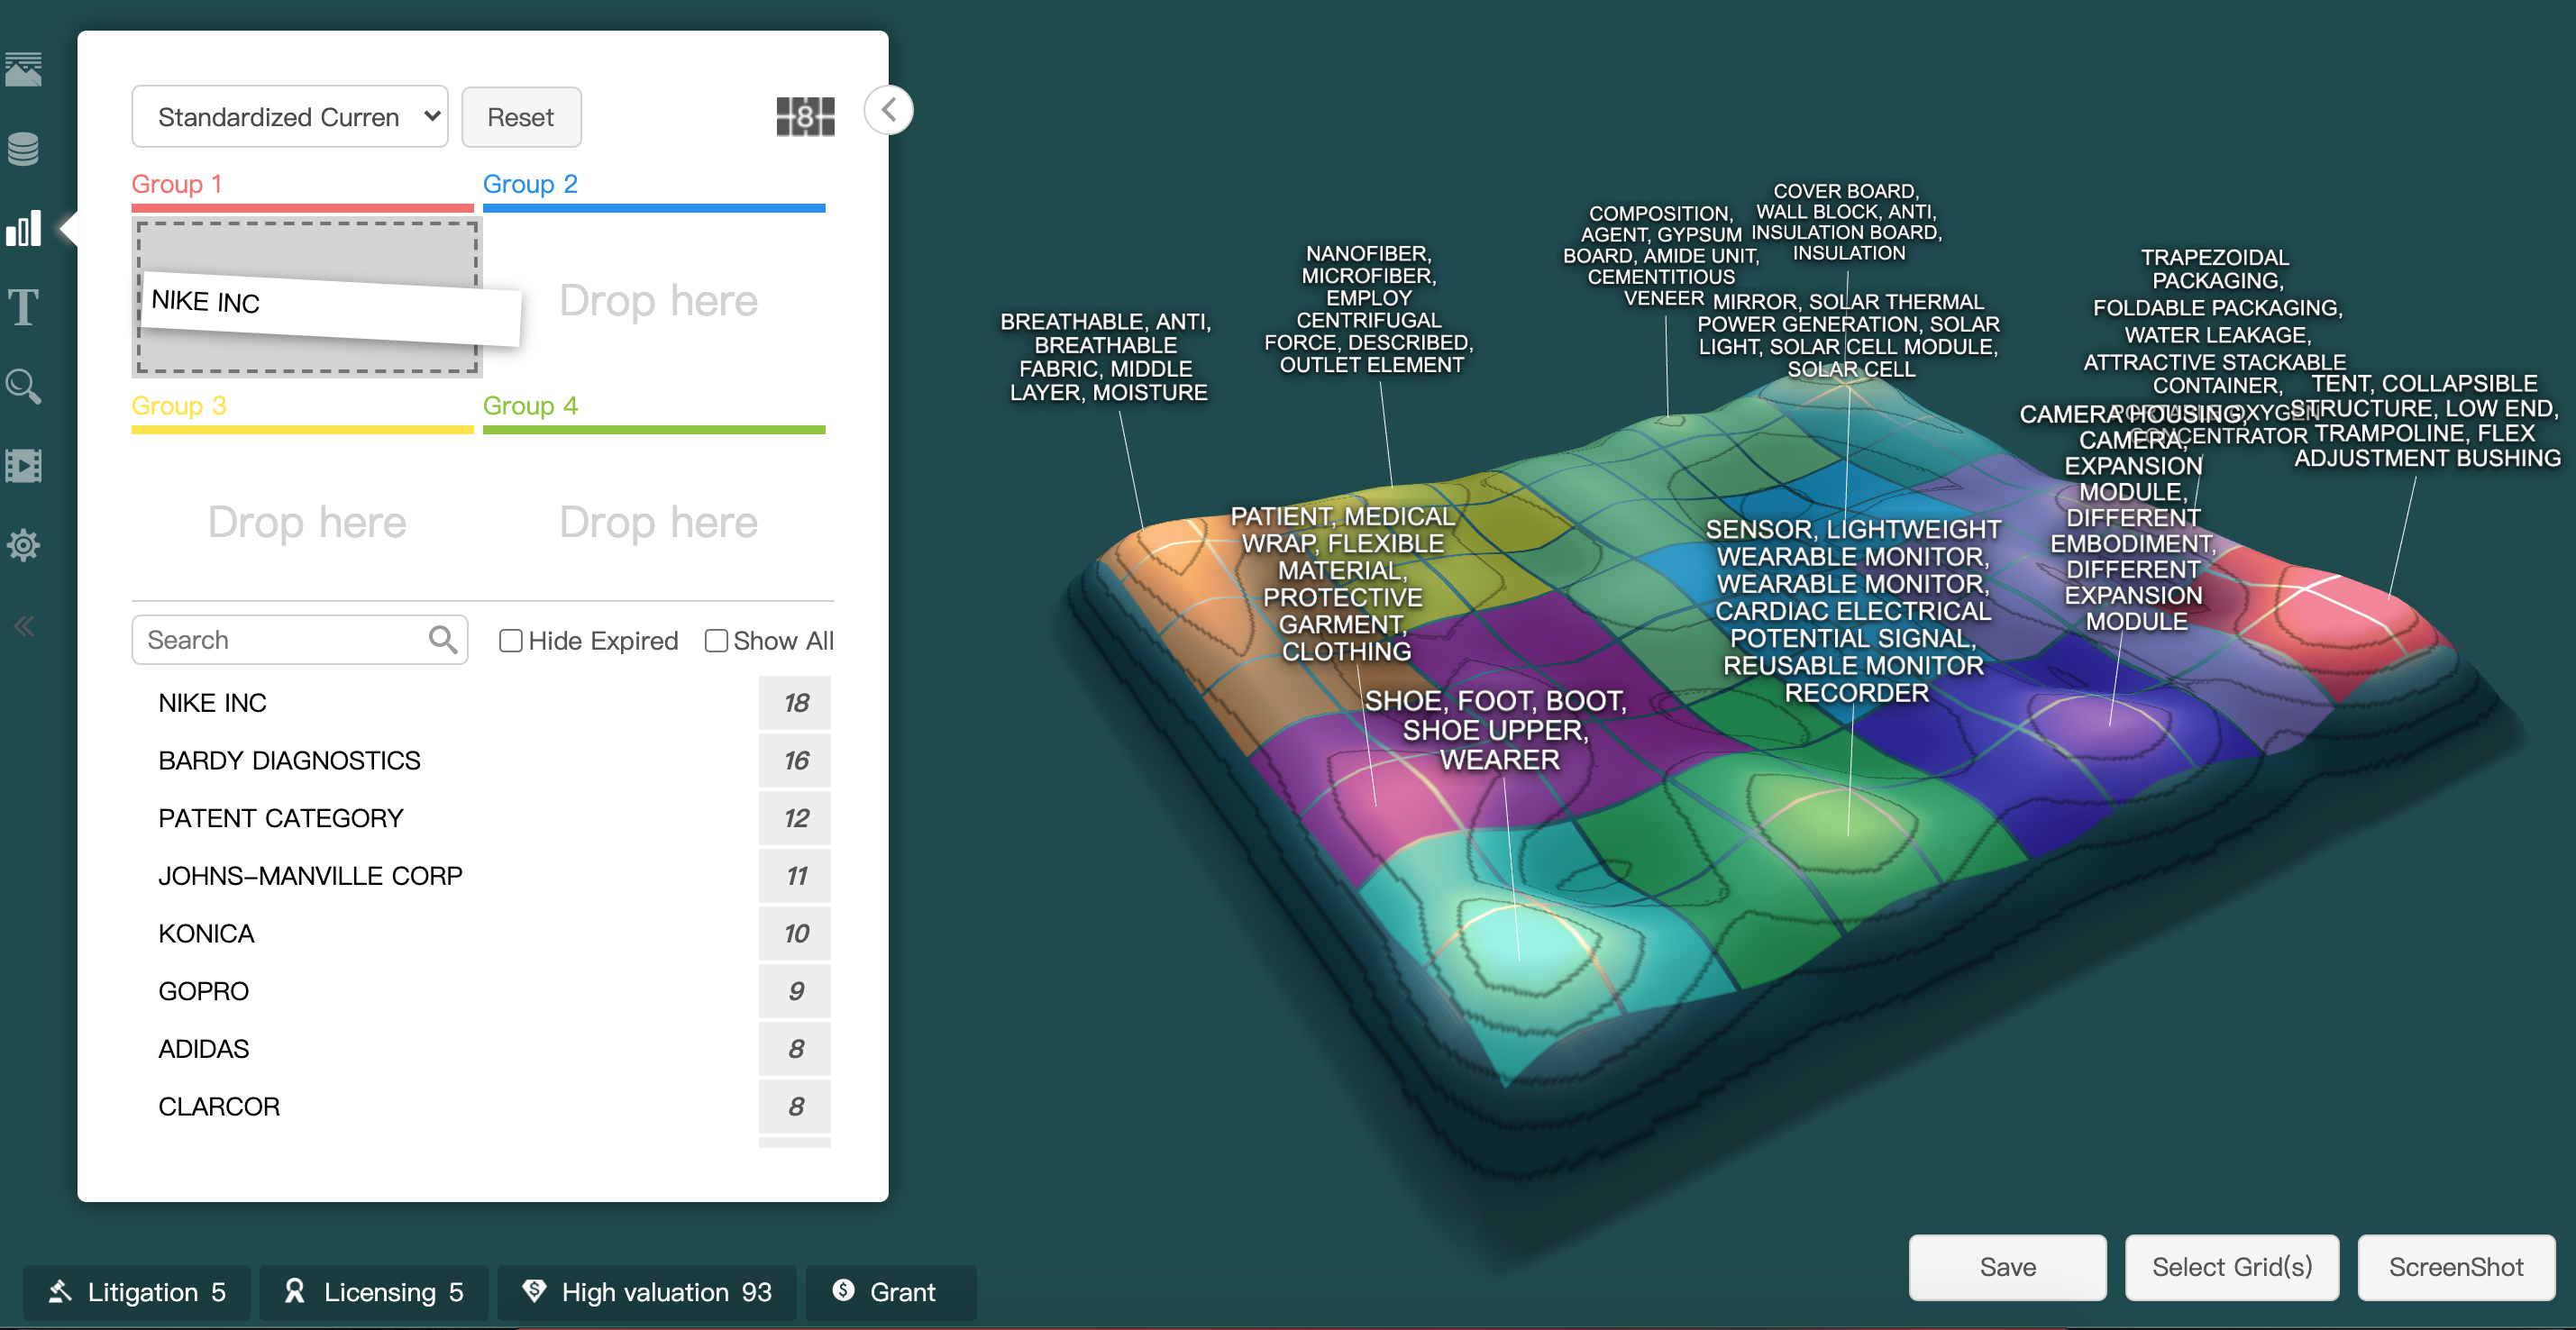The width and height of the screenshot is (2576, 1330).
Task: Open the Standardized Currency dropdown
Action: (x=288, y=115)
